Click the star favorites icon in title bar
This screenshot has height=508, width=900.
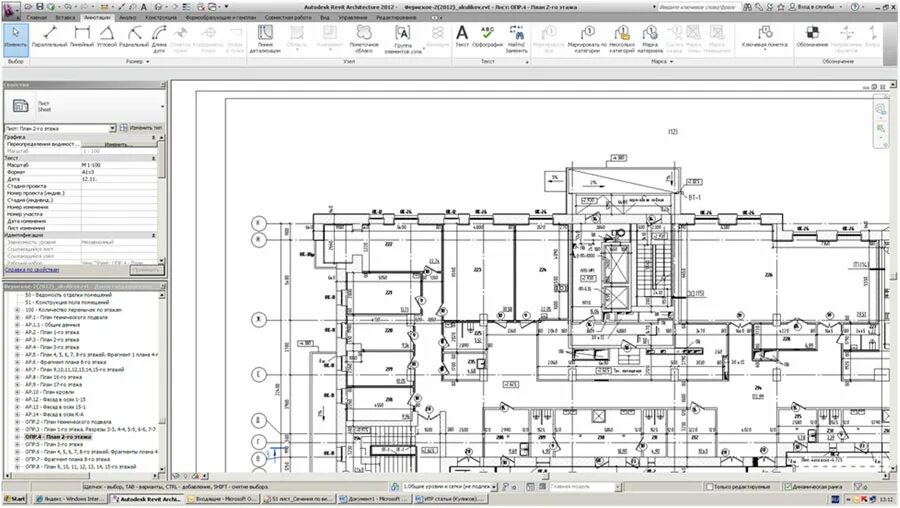click(x=781, y=7)
